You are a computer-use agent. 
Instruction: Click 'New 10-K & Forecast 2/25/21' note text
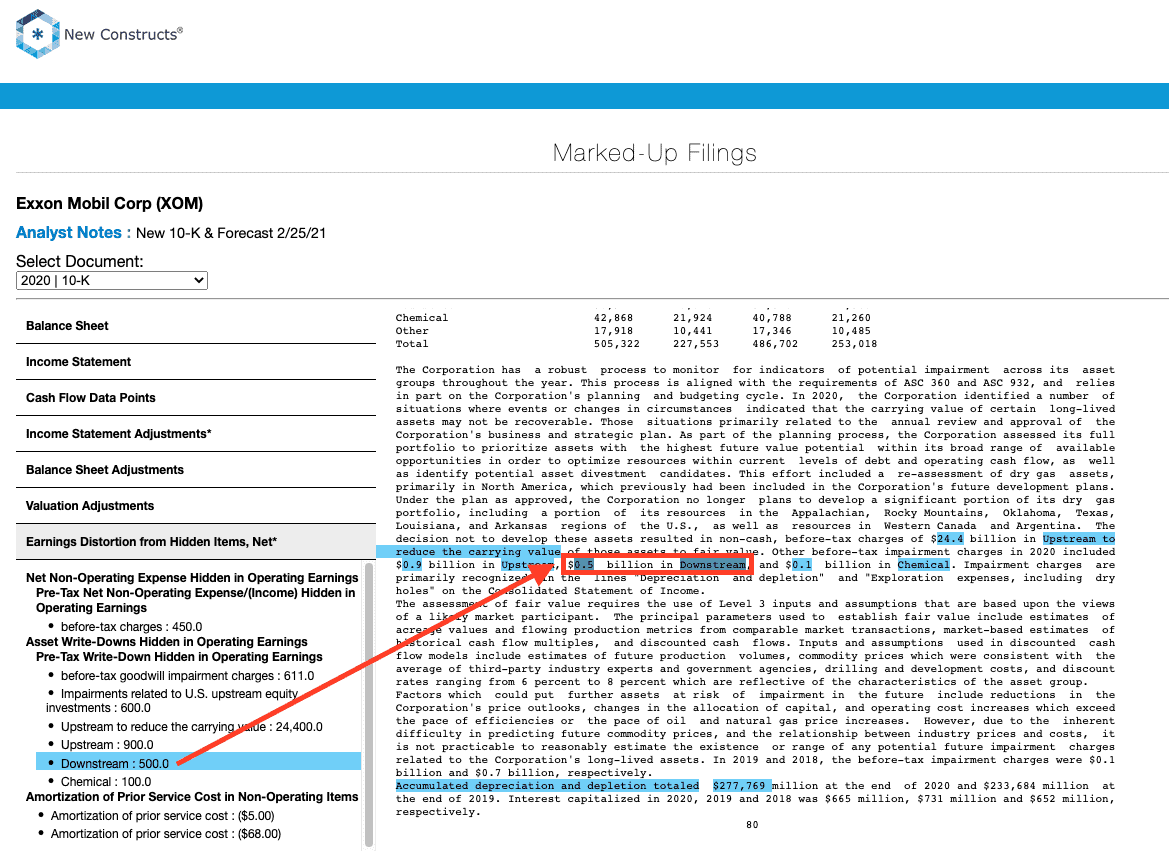[x=231, y=233]
